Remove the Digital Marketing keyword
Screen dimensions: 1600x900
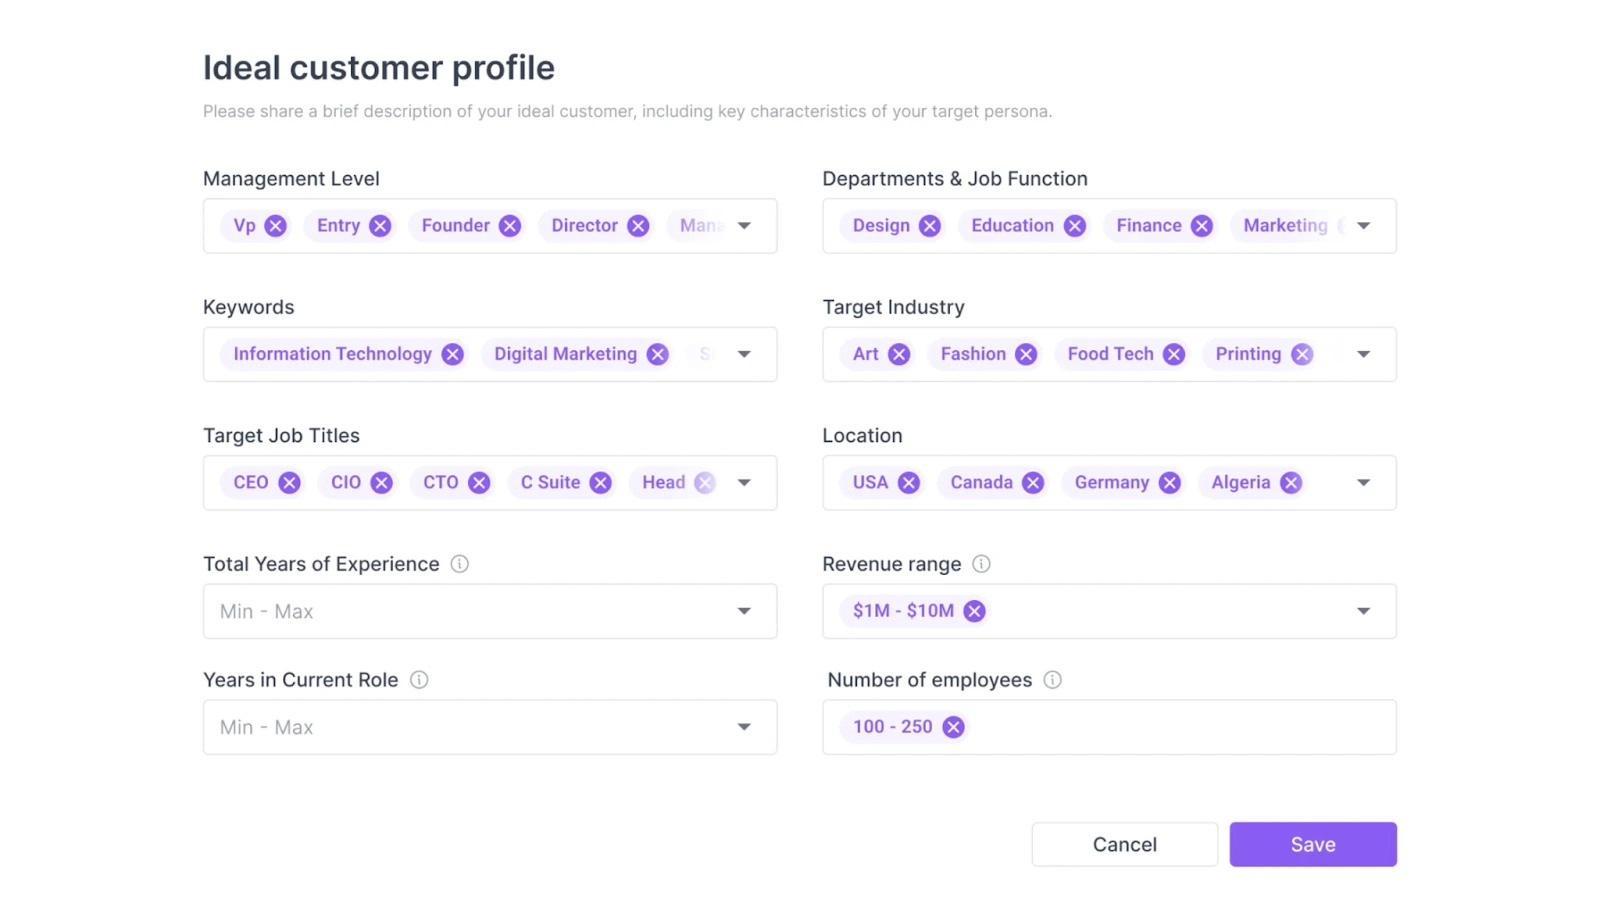click(x=657, y=353)
